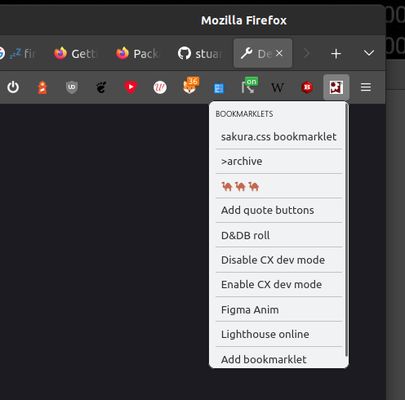The height and width of the screenshot is (400, 405).
Task: Click the bookmarklets extension toolbar icon
Action: [336, 87]
